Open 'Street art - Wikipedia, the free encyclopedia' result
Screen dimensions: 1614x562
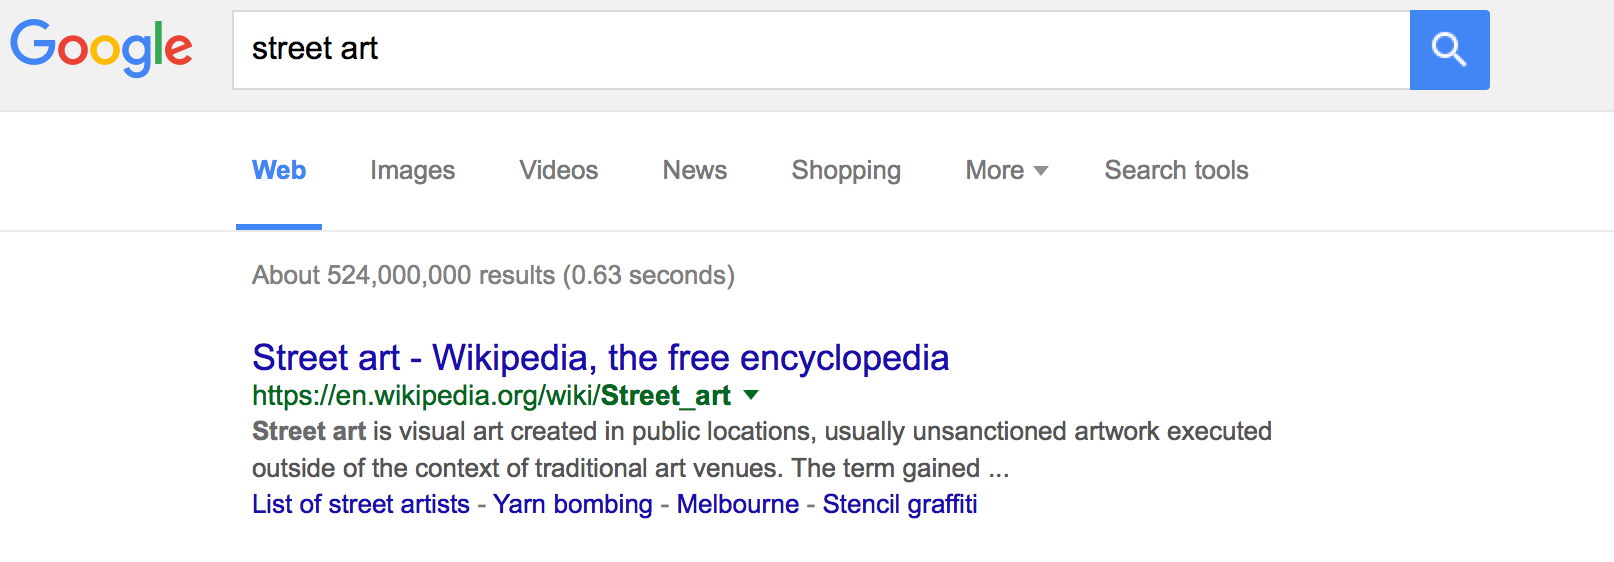[600, 358]
